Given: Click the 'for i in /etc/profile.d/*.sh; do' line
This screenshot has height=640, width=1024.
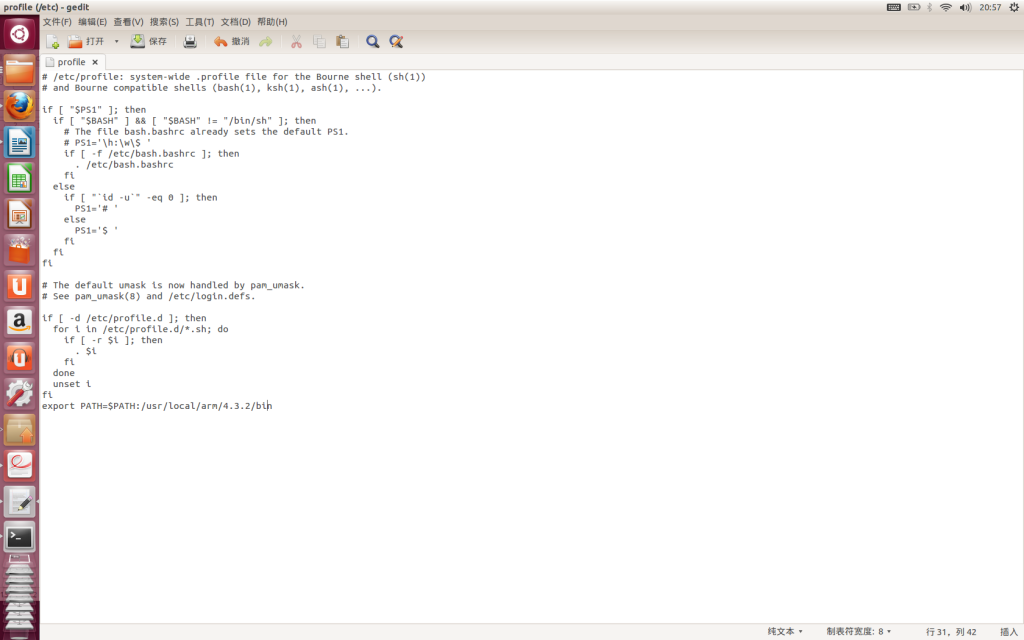Looking at the screenshot, I should tap(140, 329).
